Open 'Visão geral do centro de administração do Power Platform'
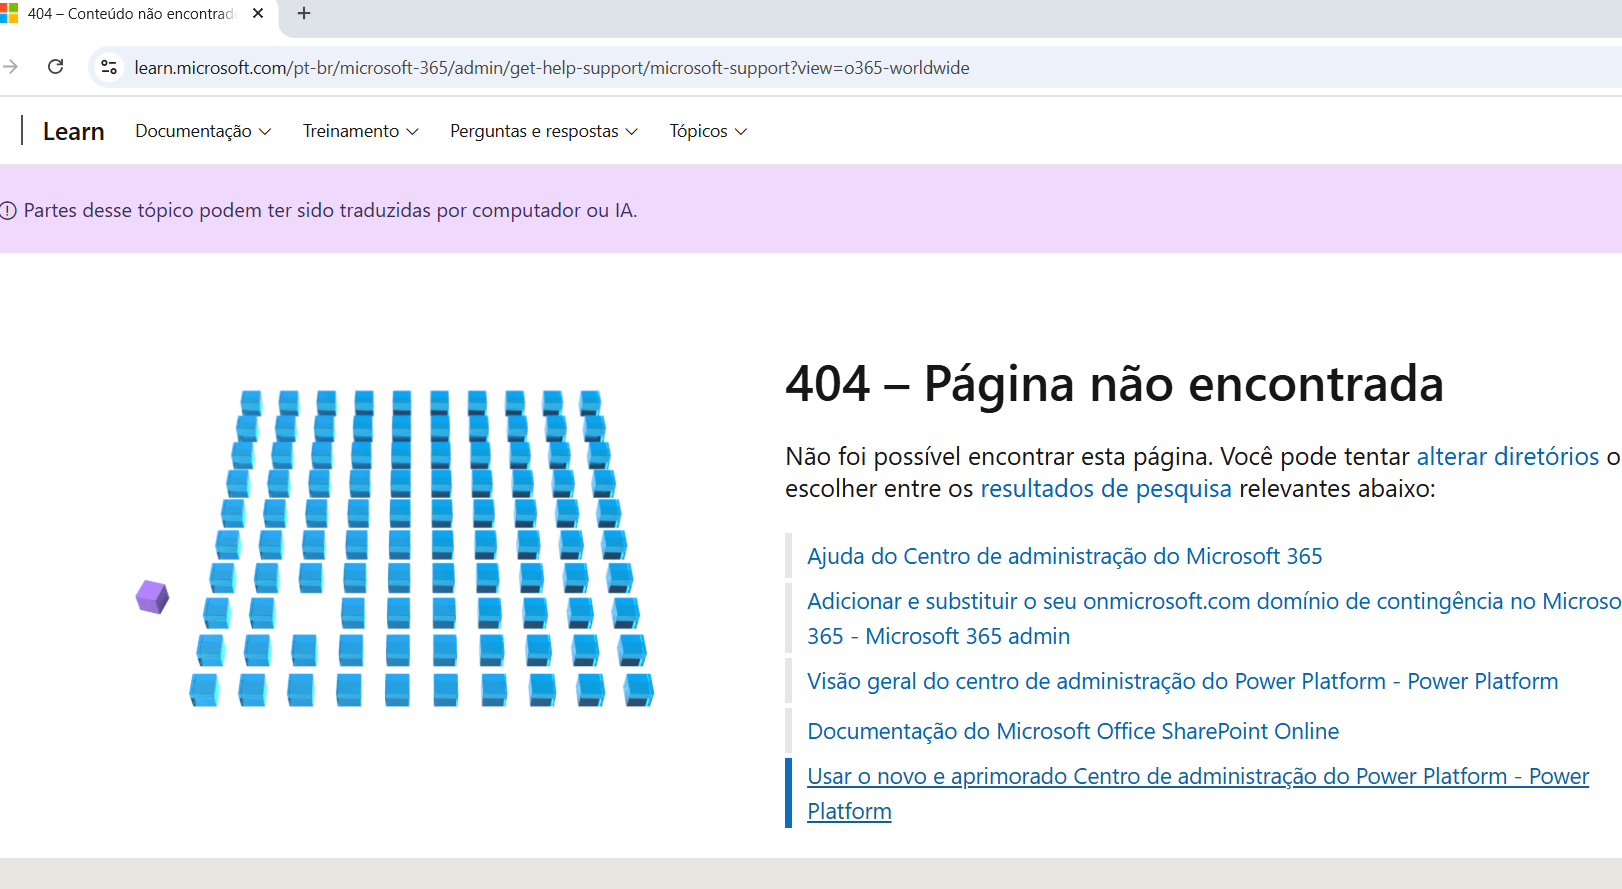The image size is (1622, 889). click(x=1182, y=681)
